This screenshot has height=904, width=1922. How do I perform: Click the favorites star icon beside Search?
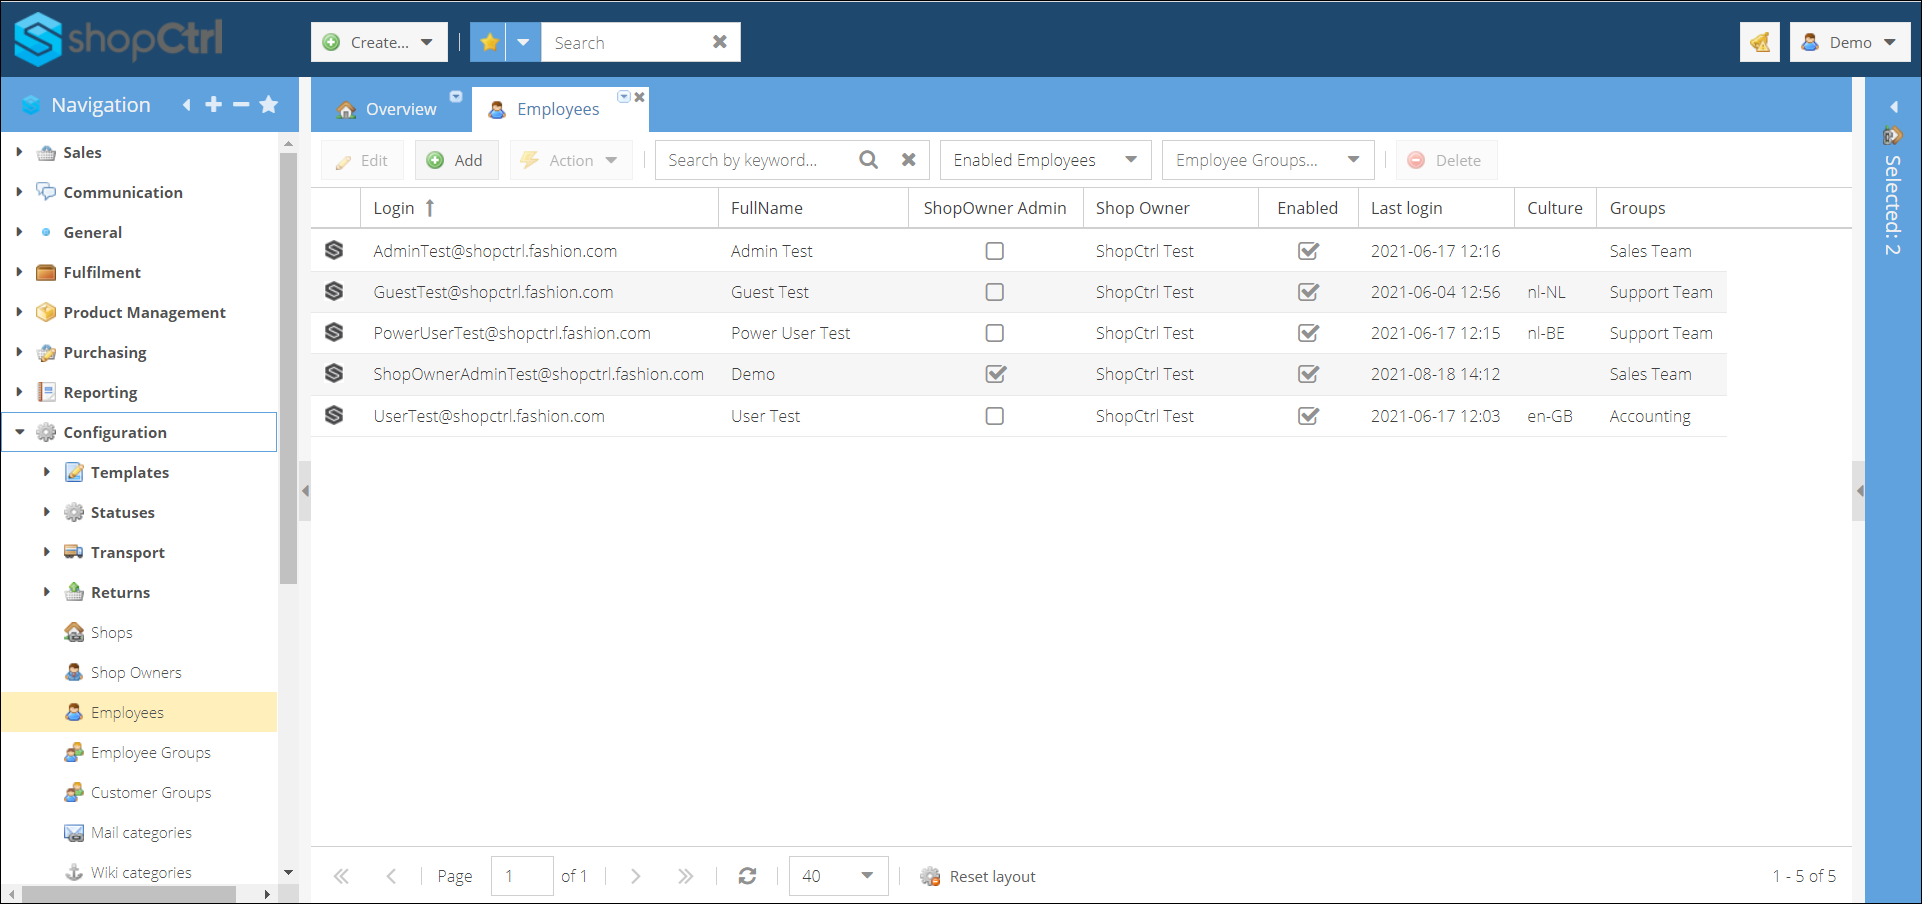tap(489, 42)
